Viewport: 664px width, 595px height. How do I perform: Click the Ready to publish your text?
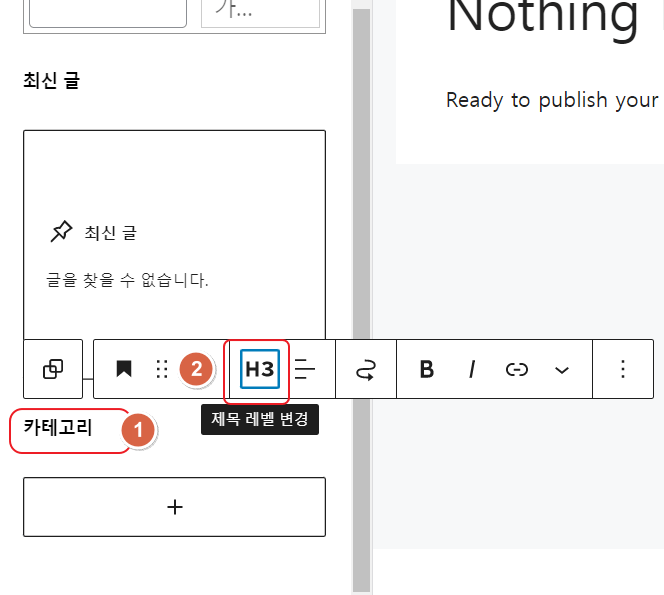click(552, 101)
